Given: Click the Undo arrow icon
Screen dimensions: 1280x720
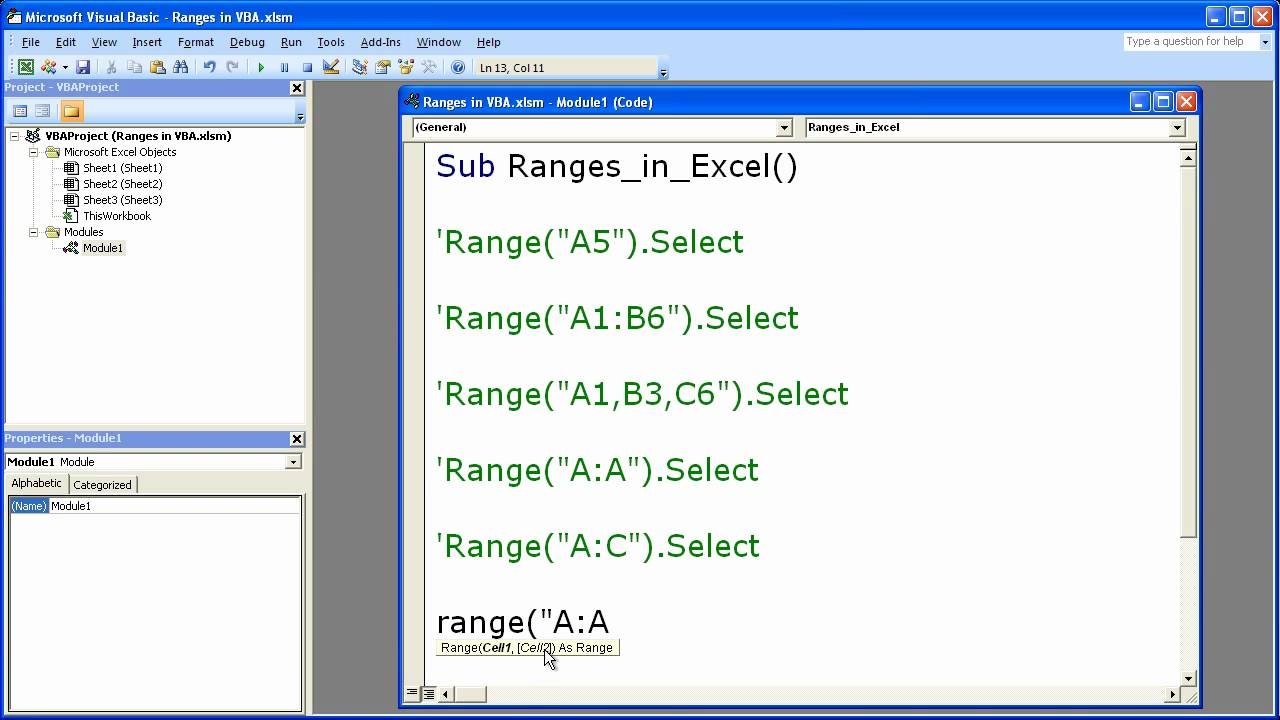Looking at the screenshot, I should [x=209, y=67].
